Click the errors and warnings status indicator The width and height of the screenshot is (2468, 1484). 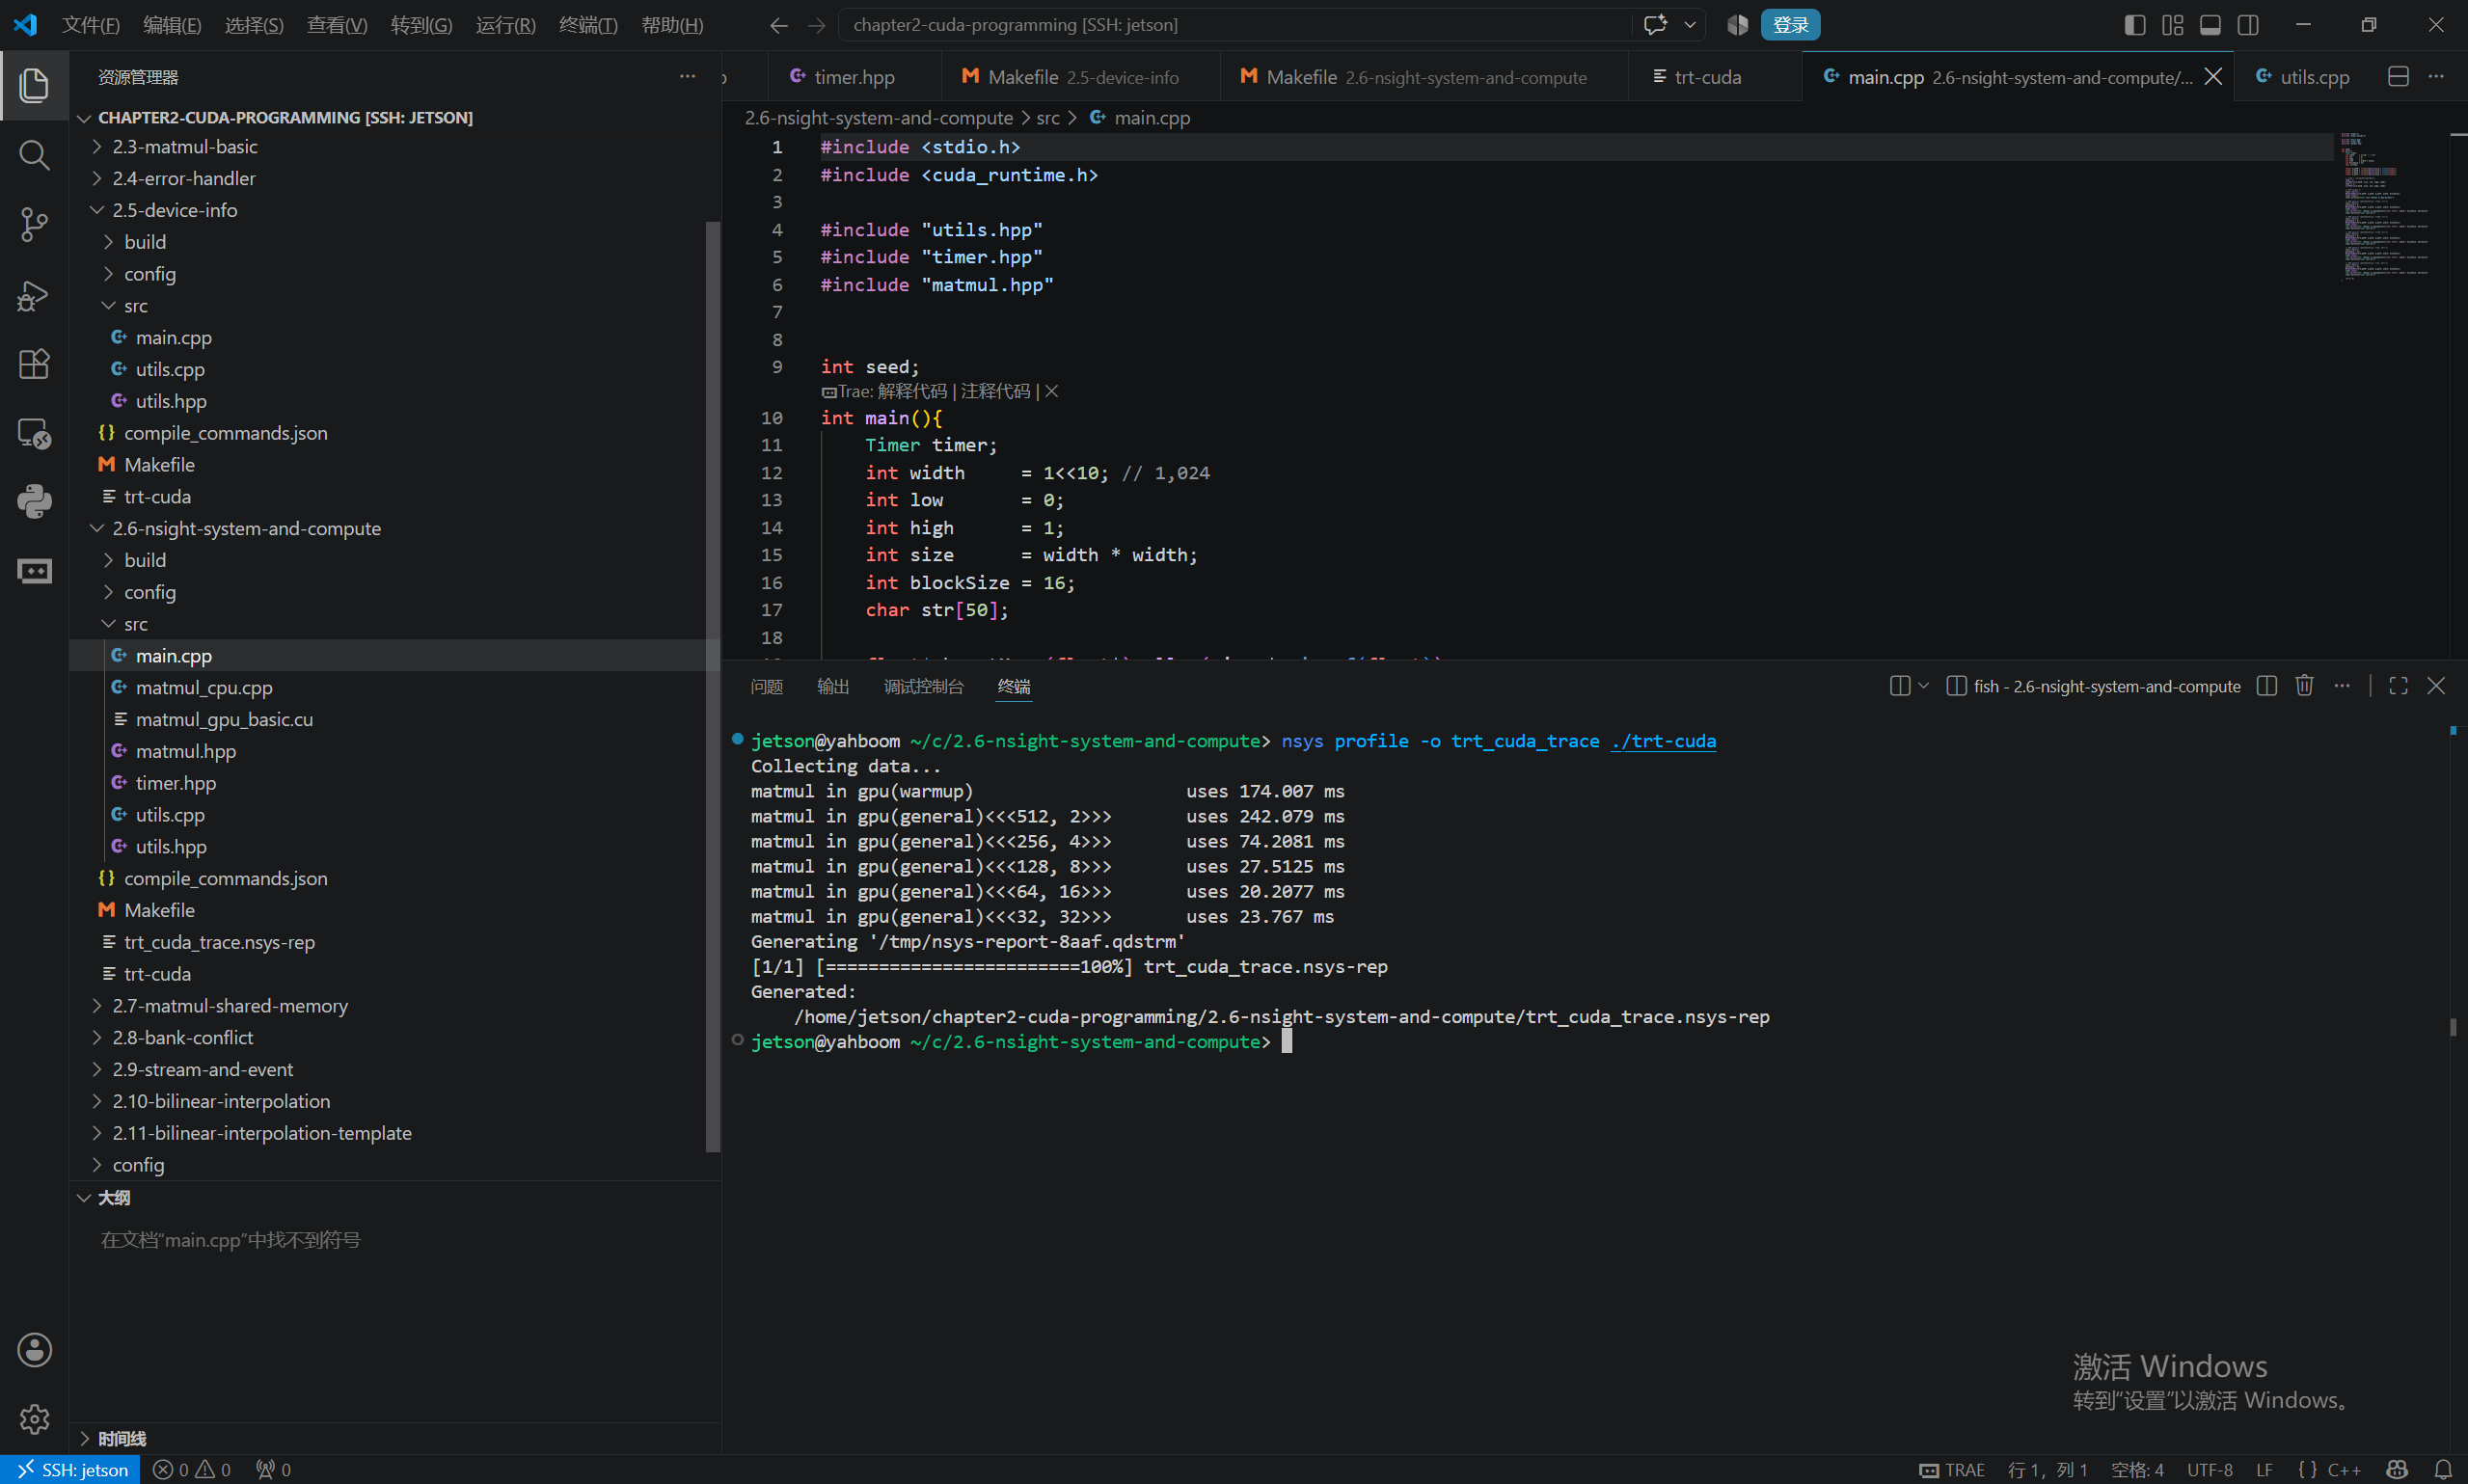pyautogui.click(x=192, y=1470)
